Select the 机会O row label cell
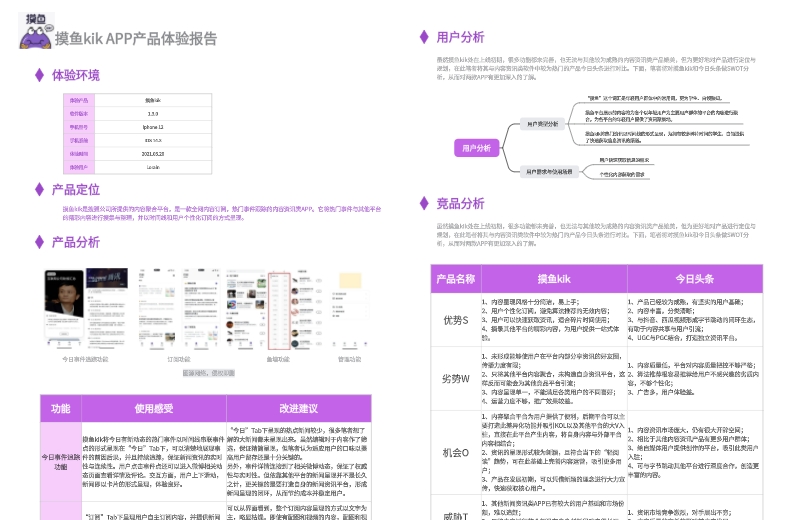Image resolution: width=800 pixels, height=520 pixels. click(x=455, y=452)
